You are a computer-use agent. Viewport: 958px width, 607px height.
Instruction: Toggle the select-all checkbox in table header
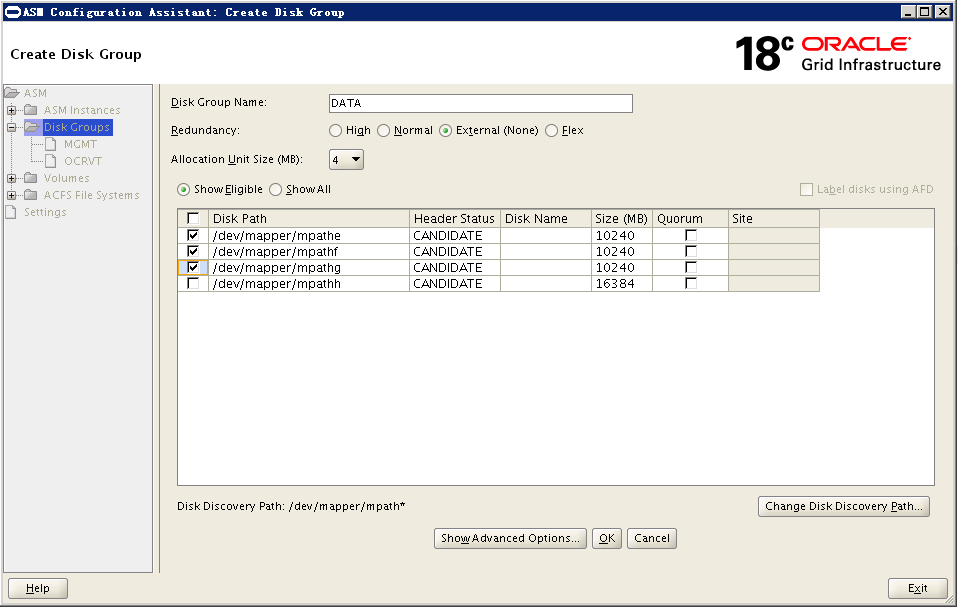[193, 218]
